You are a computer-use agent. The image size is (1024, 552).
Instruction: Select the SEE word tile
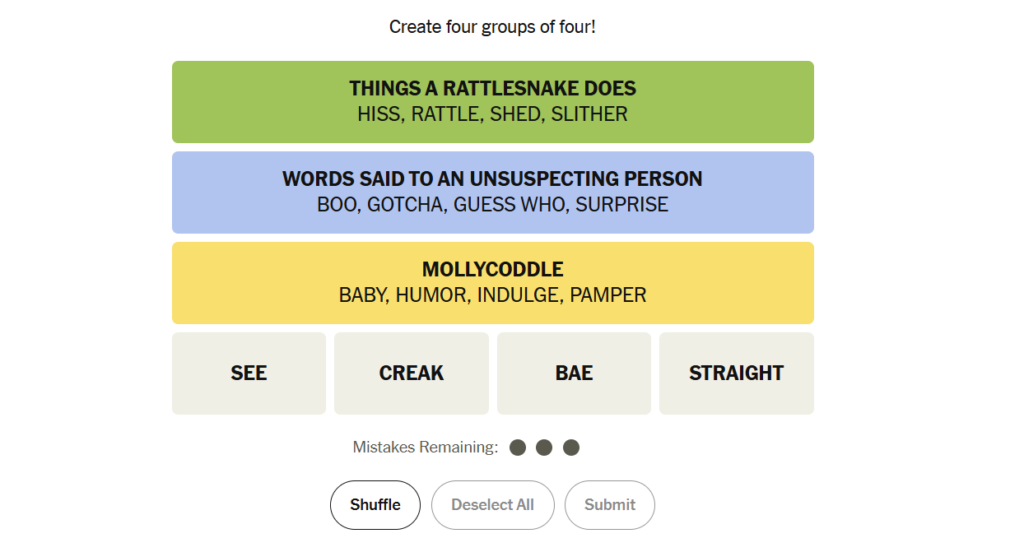point(249,373)
